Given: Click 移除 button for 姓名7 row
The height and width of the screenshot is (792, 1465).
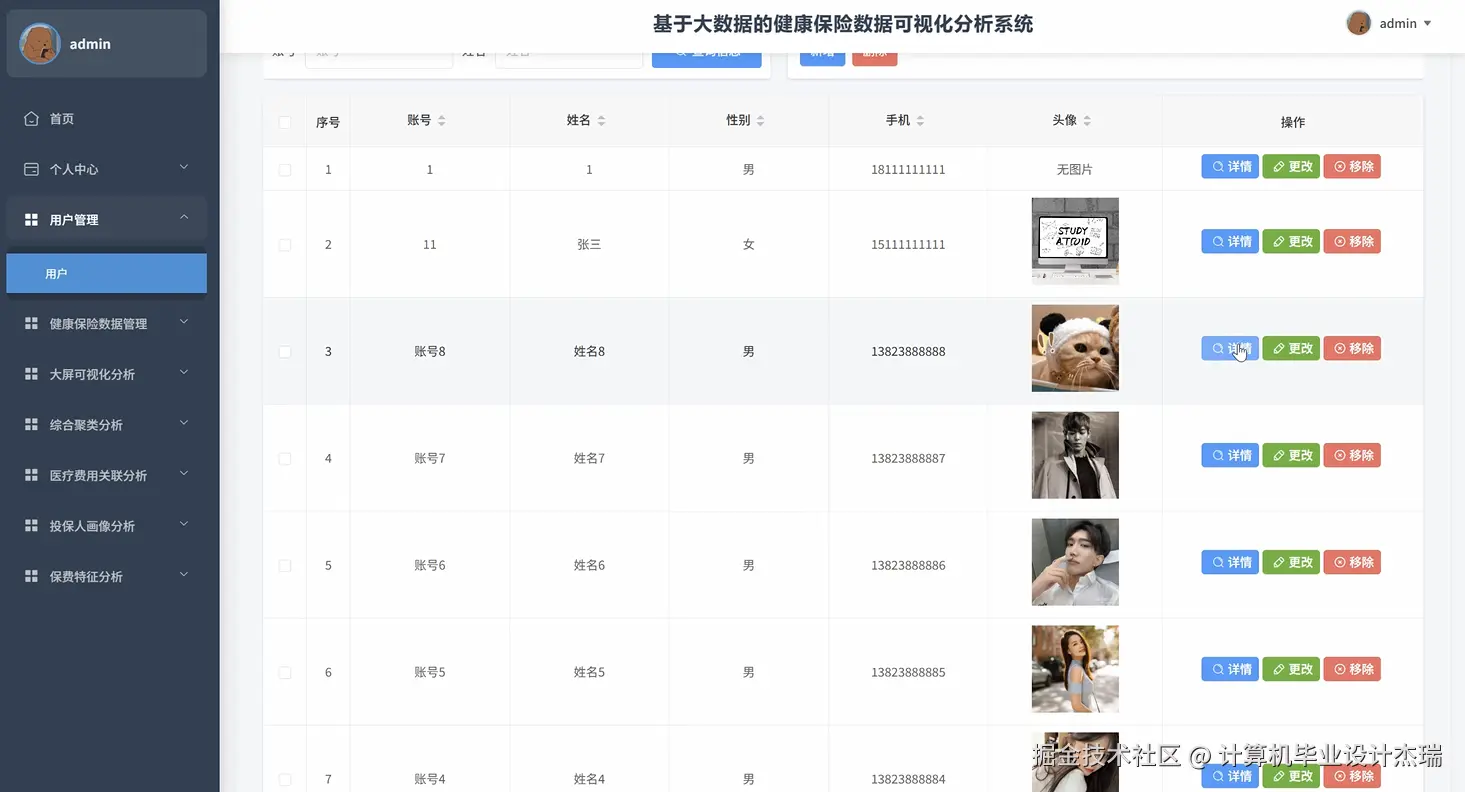Looking at the screenshot, I should 1352,456.
